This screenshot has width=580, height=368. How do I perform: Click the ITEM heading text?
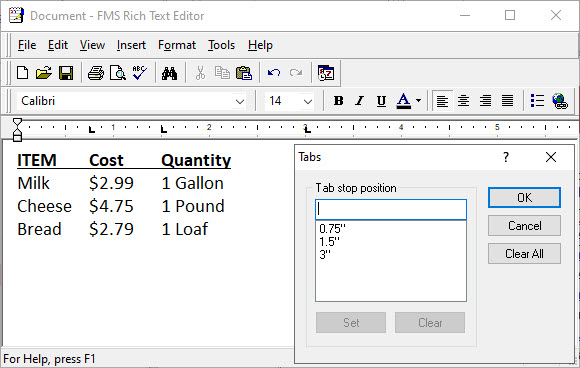click(x=37, y=161)
